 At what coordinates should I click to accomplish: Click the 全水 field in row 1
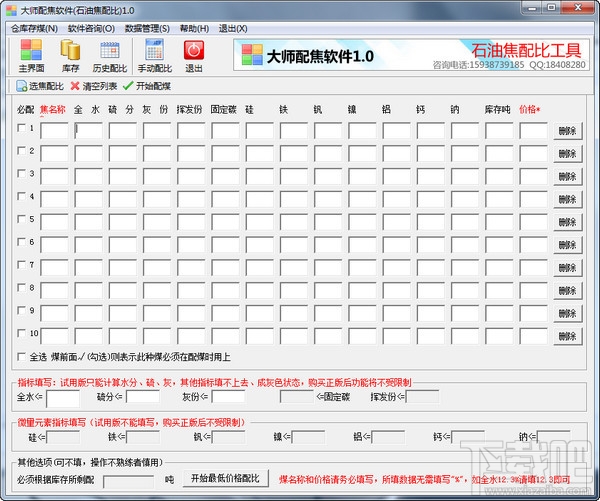point(88,131)
